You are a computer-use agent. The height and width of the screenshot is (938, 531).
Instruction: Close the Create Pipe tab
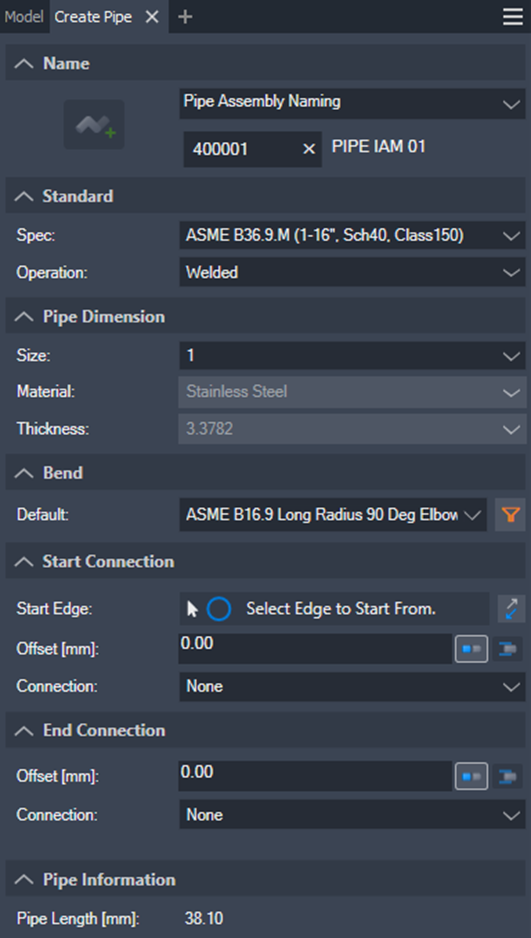[x=152, y=17]
